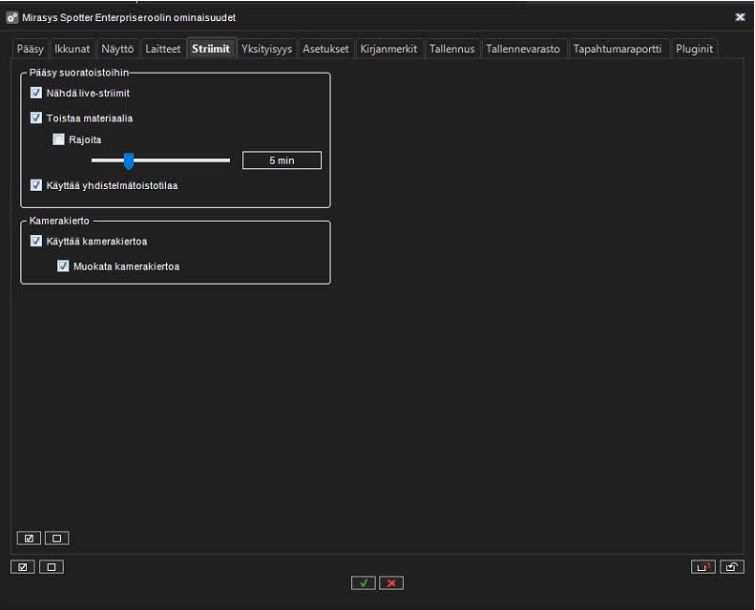Switch to the Laitteet tab

163,49
